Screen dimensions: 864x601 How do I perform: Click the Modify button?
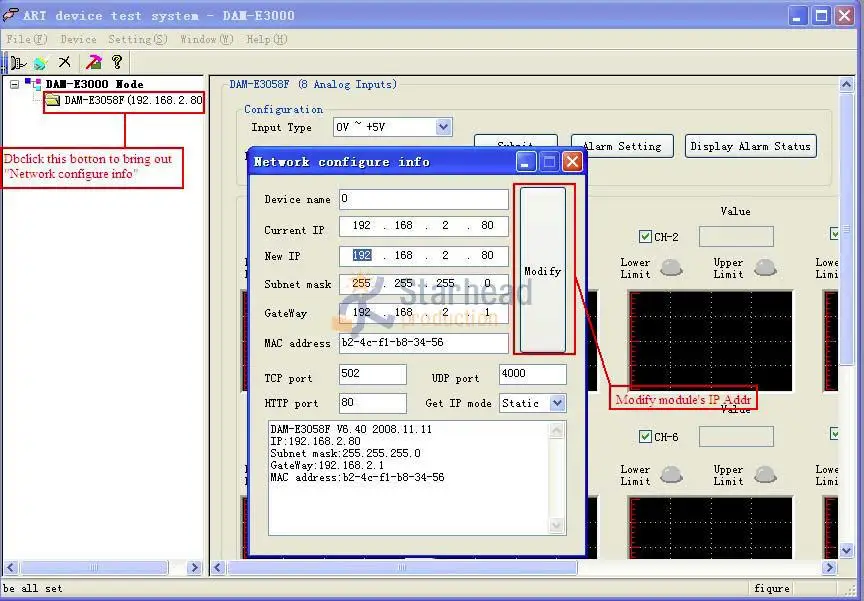543,270
